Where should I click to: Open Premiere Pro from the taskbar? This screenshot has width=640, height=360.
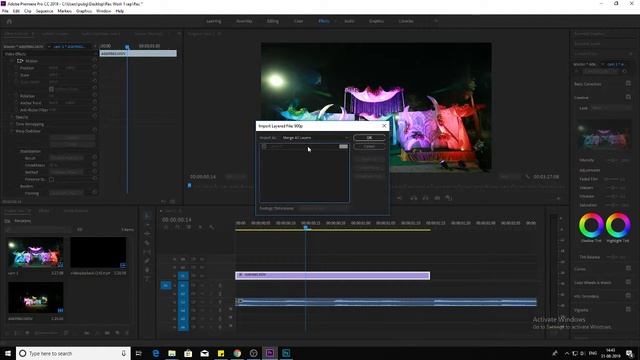tap(270, 353)
